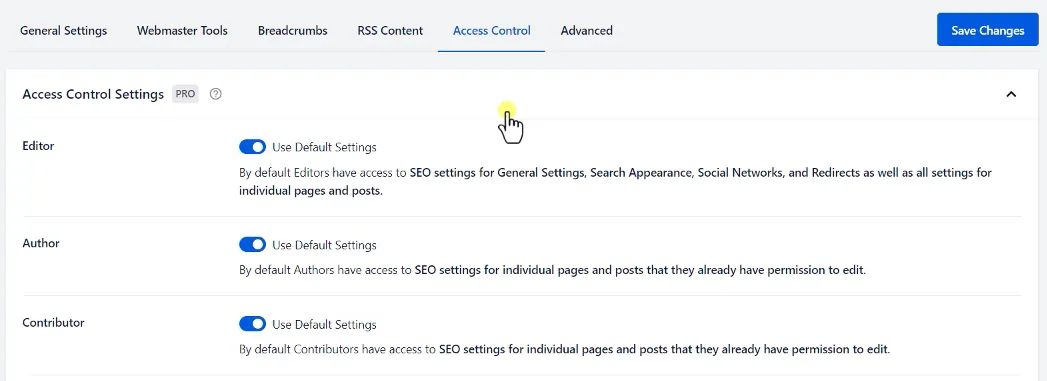Toggle Author Use Default Settings switch
1047x381 pixels.
tap(252, 245)
